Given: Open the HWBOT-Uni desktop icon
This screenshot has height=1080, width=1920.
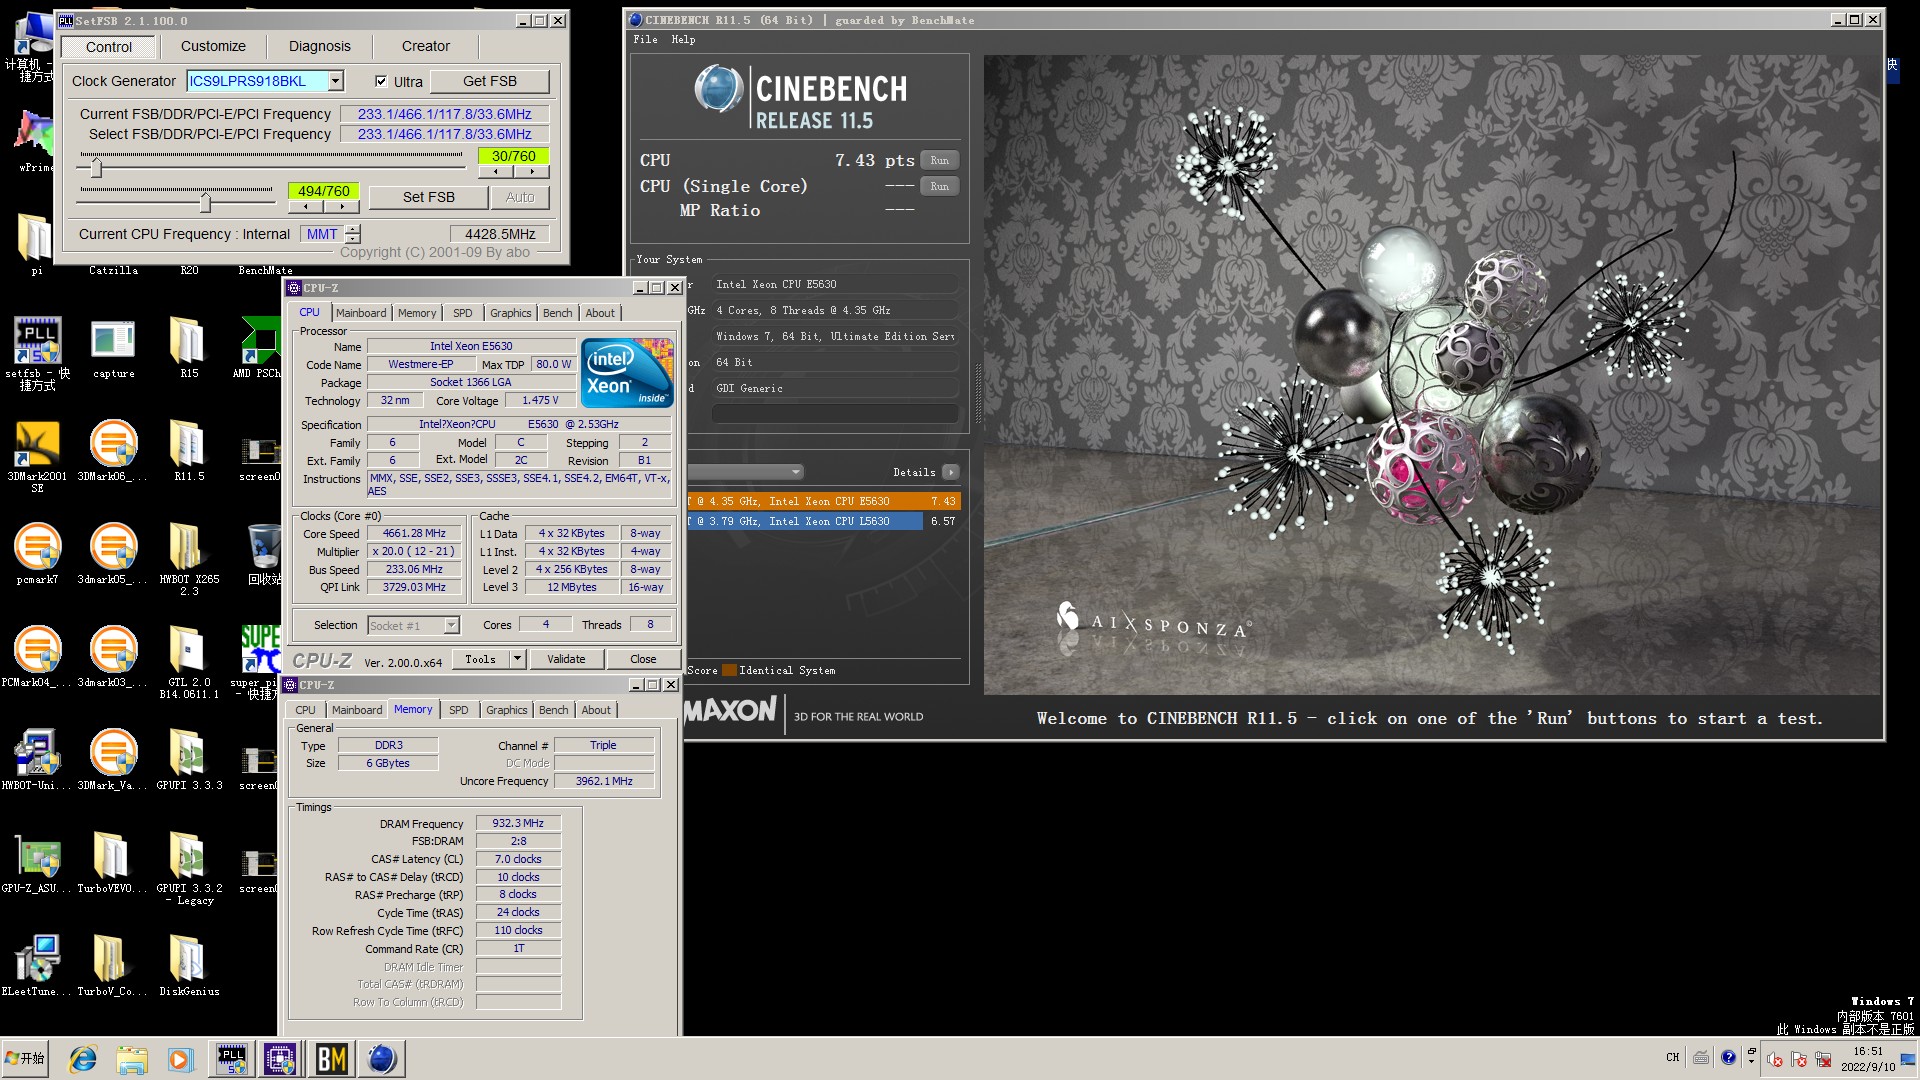Looking at the screenshot, I should pos(37,760).
